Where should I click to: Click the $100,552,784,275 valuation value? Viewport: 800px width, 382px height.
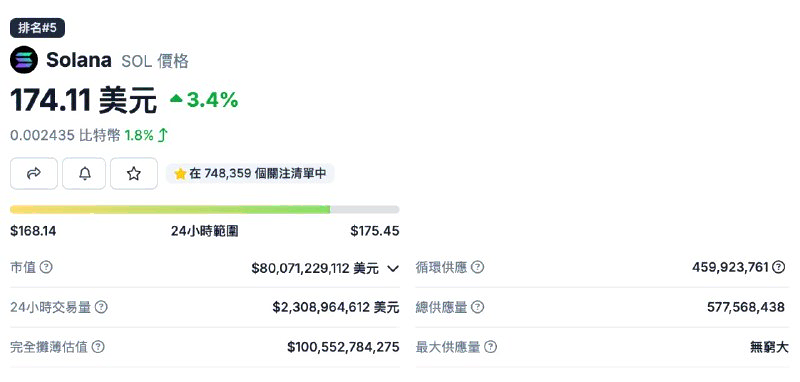tap(343, 347)
